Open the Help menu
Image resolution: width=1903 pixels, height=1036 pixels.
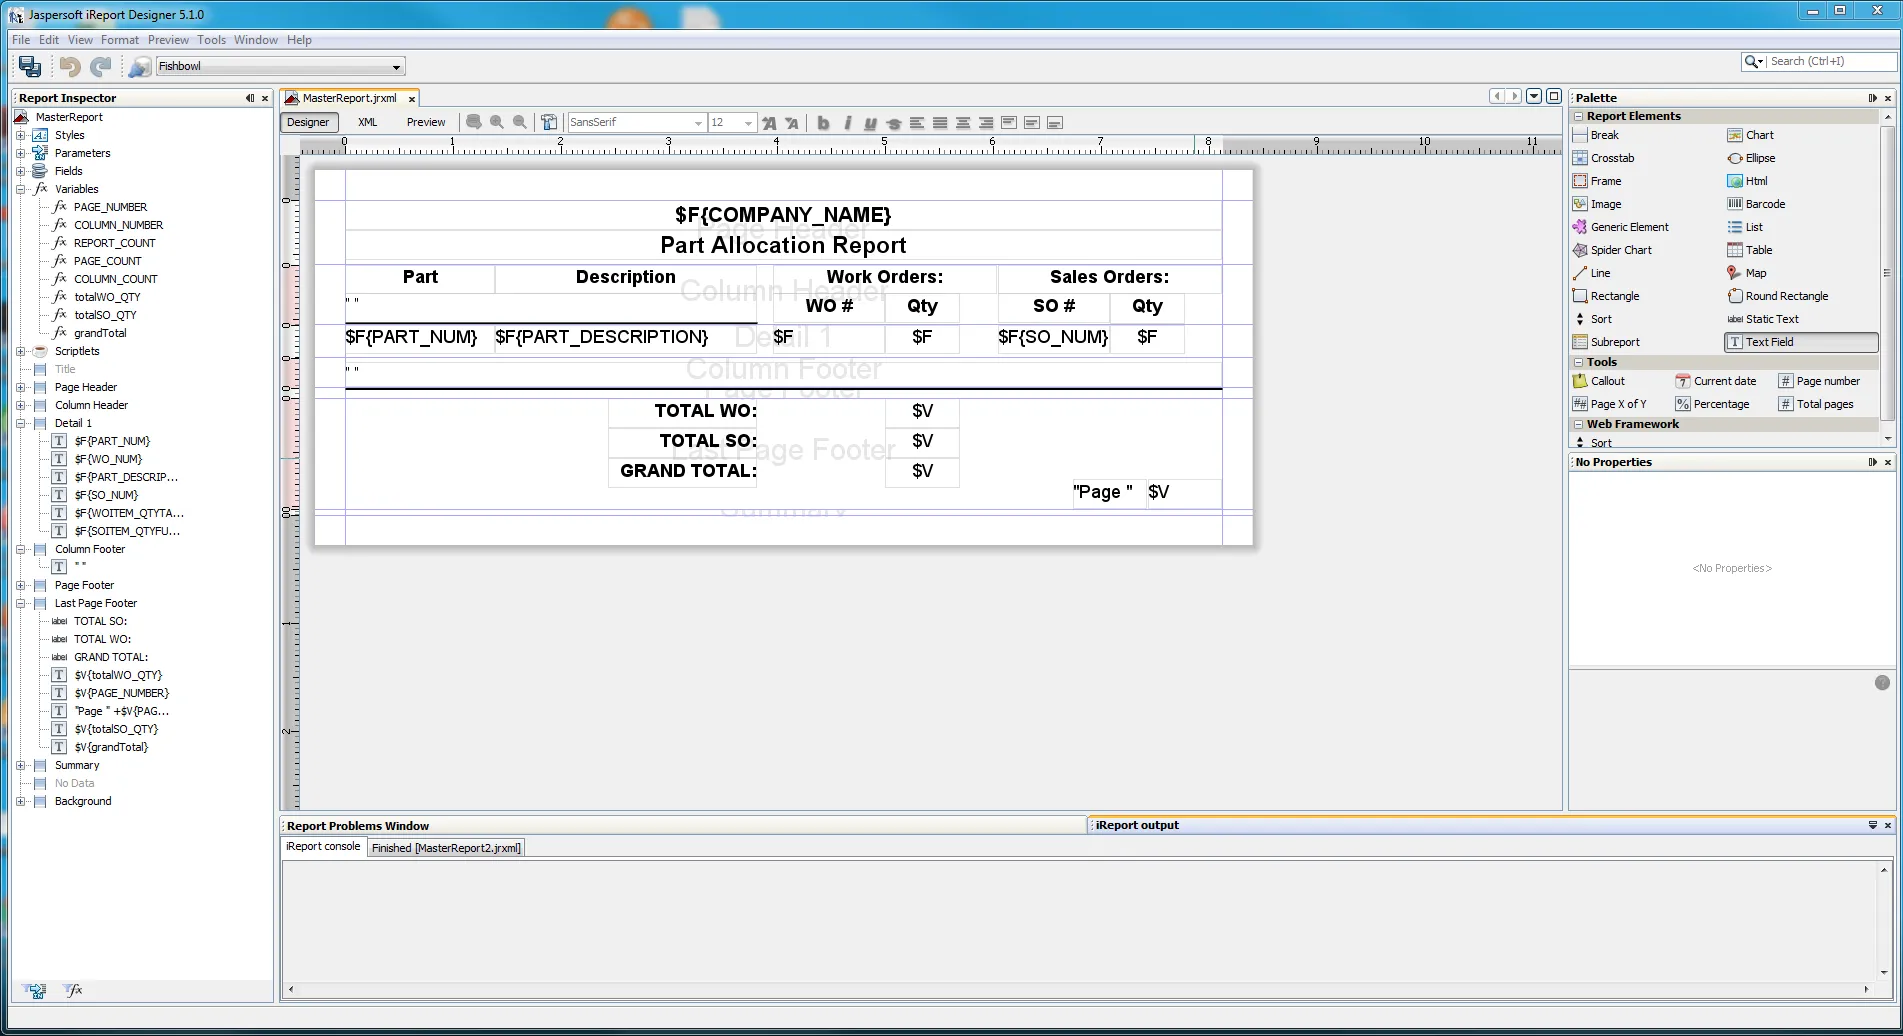299,40
